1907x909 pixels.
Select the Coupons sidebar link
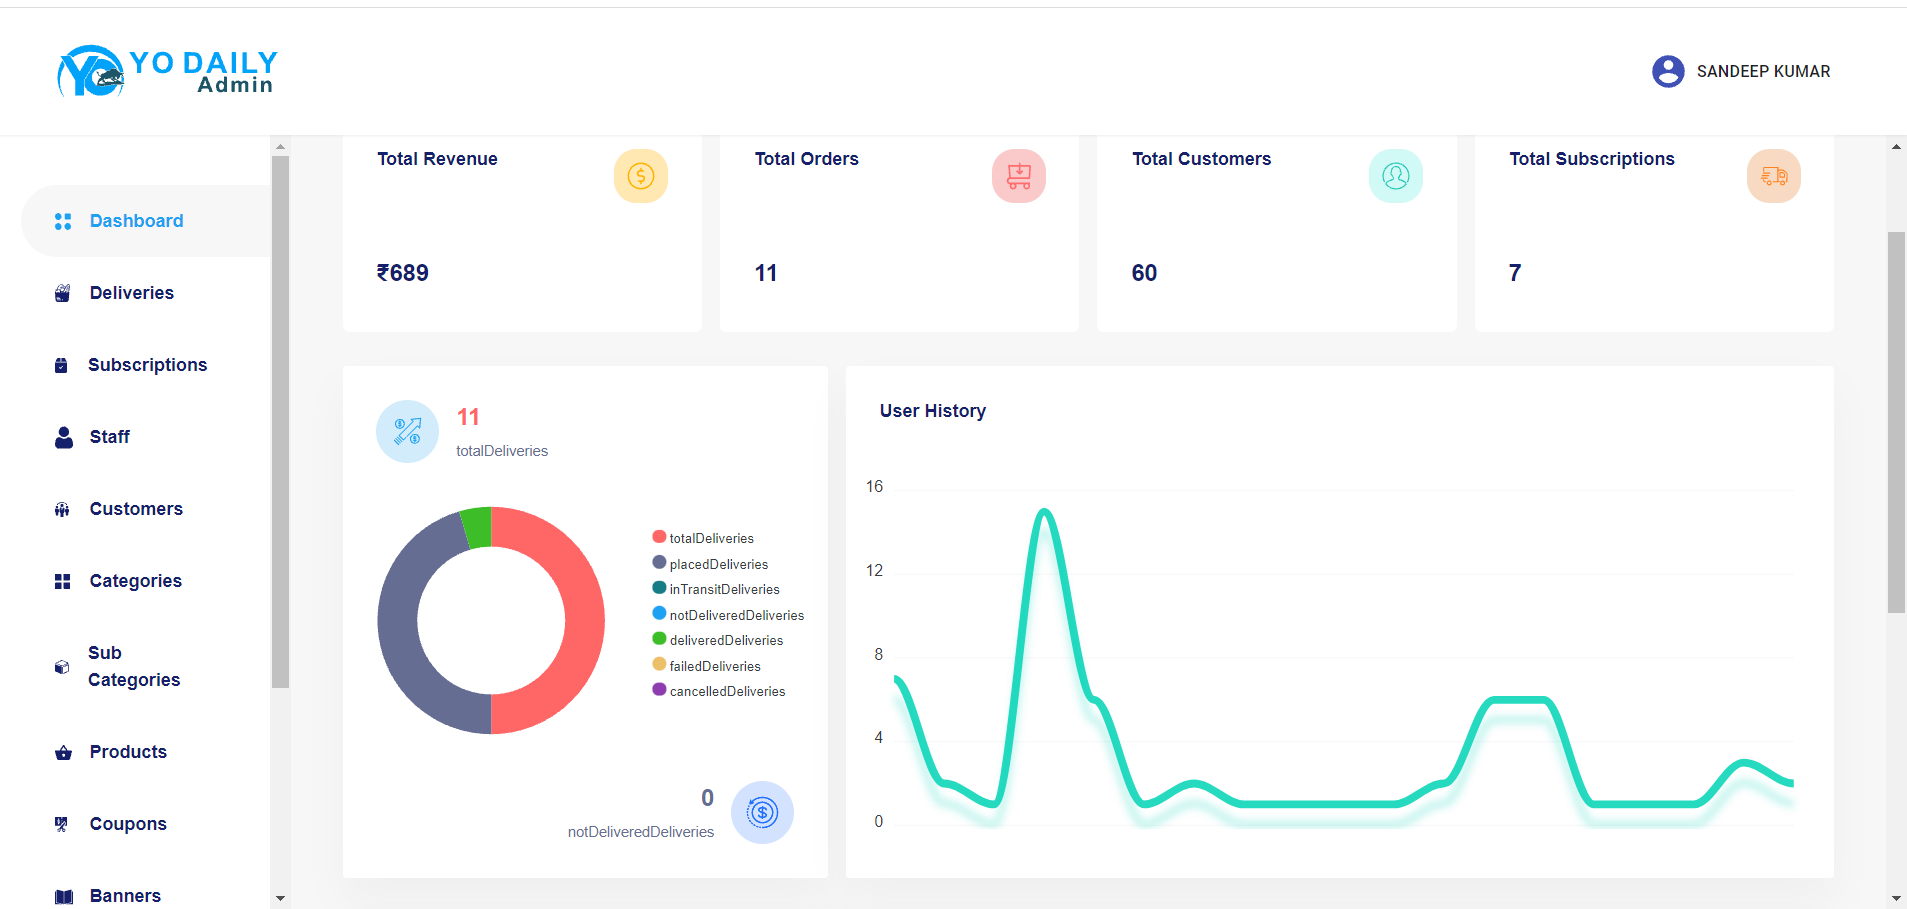click(128, 824)
